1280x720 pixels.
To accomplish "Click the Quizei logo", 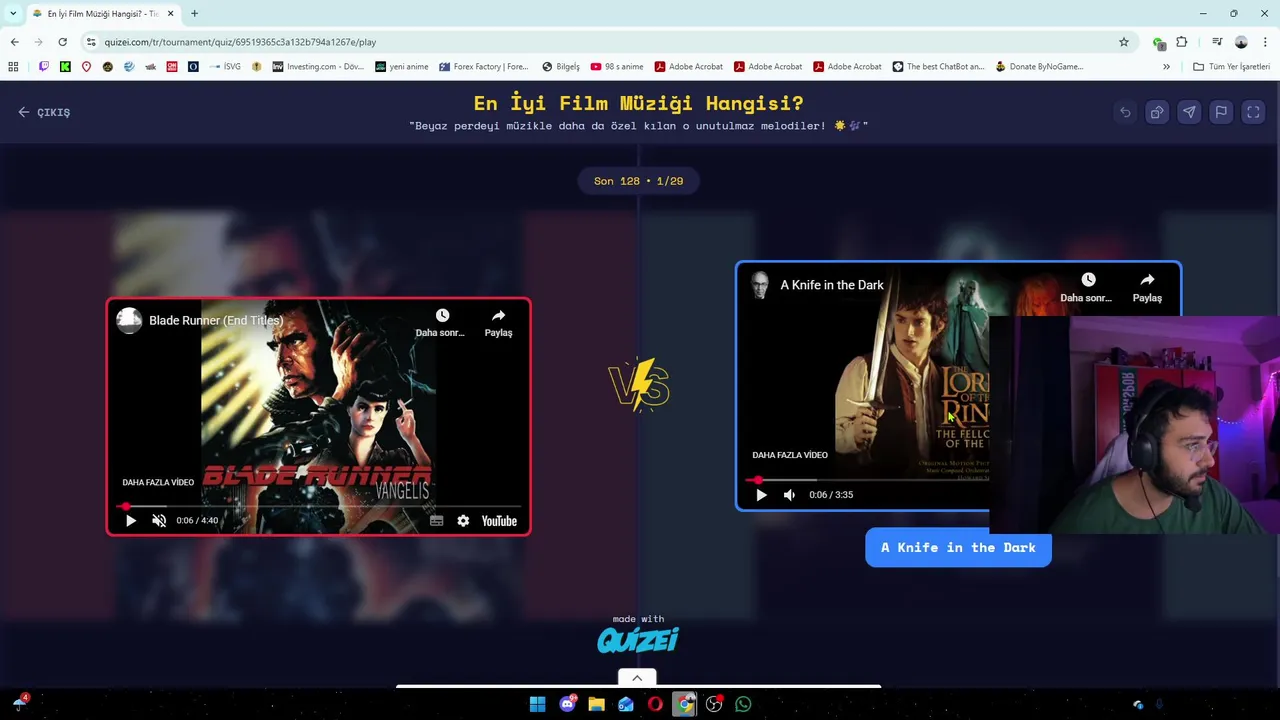I will [x=638, y=640].
